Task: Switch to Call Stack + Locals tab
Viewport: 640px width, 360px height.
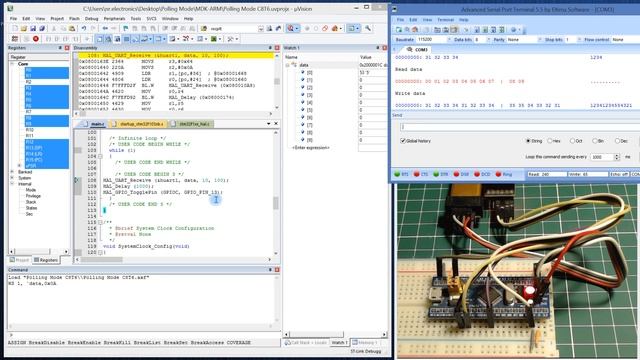Action: coord(306,342)
